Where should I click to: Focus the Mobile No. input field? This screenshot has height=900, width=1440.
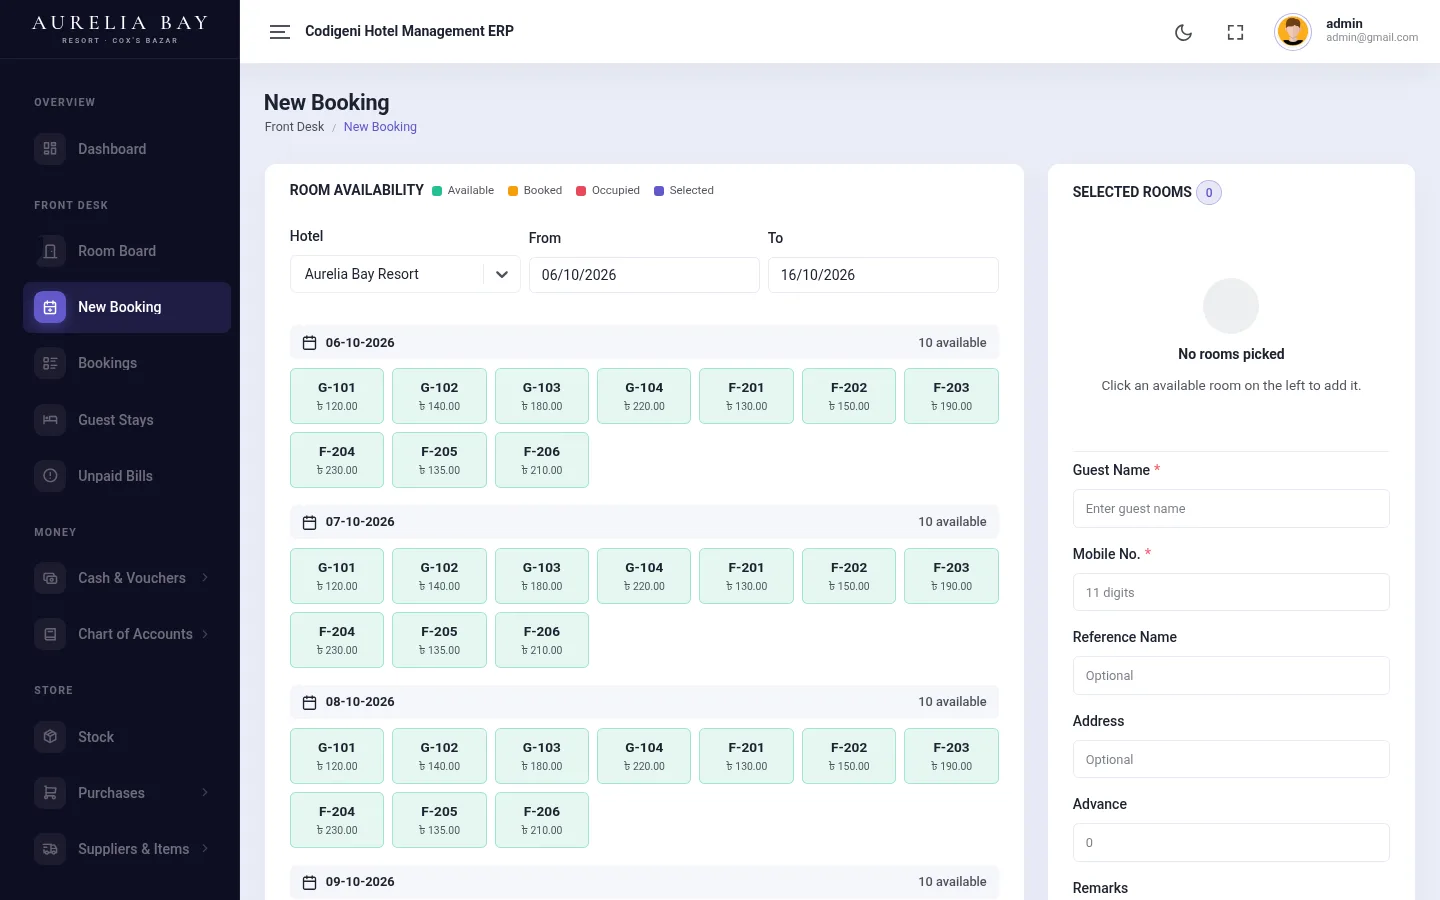click(x=1231, y=592)
